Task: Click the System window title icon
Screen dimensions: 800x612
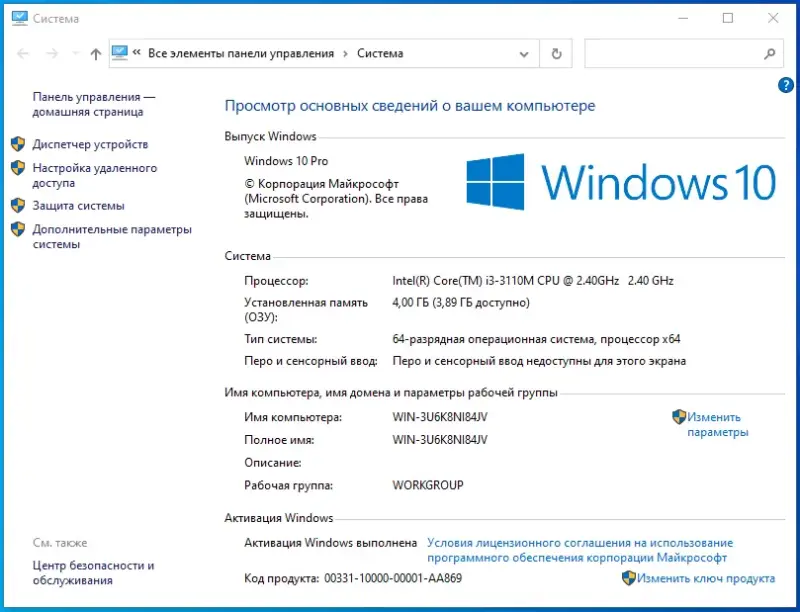Action: point(19,18)
